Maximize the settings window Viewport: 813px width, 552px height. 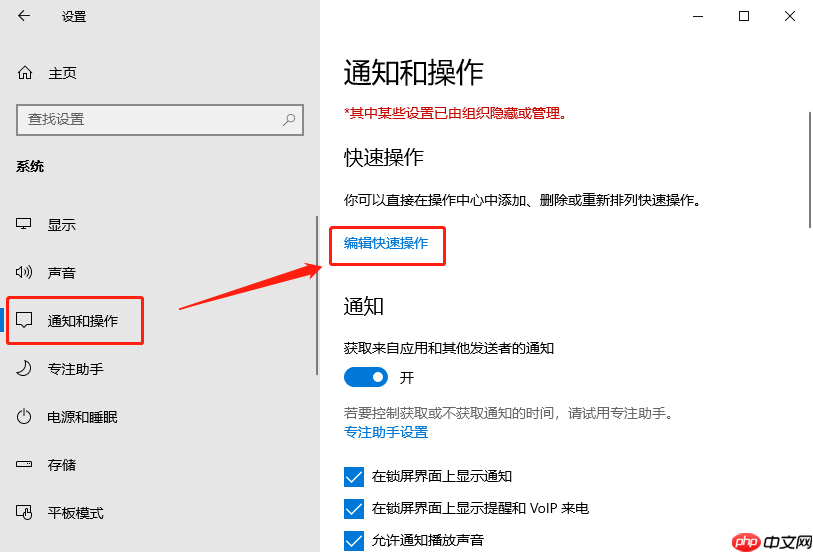click(744, 17)
